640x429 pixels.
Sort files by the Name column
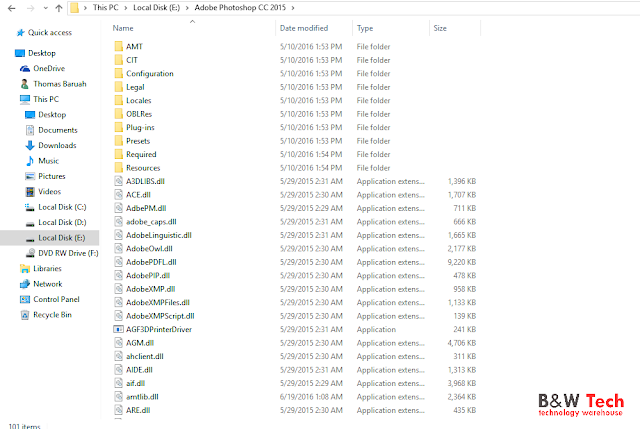[123, 28]
